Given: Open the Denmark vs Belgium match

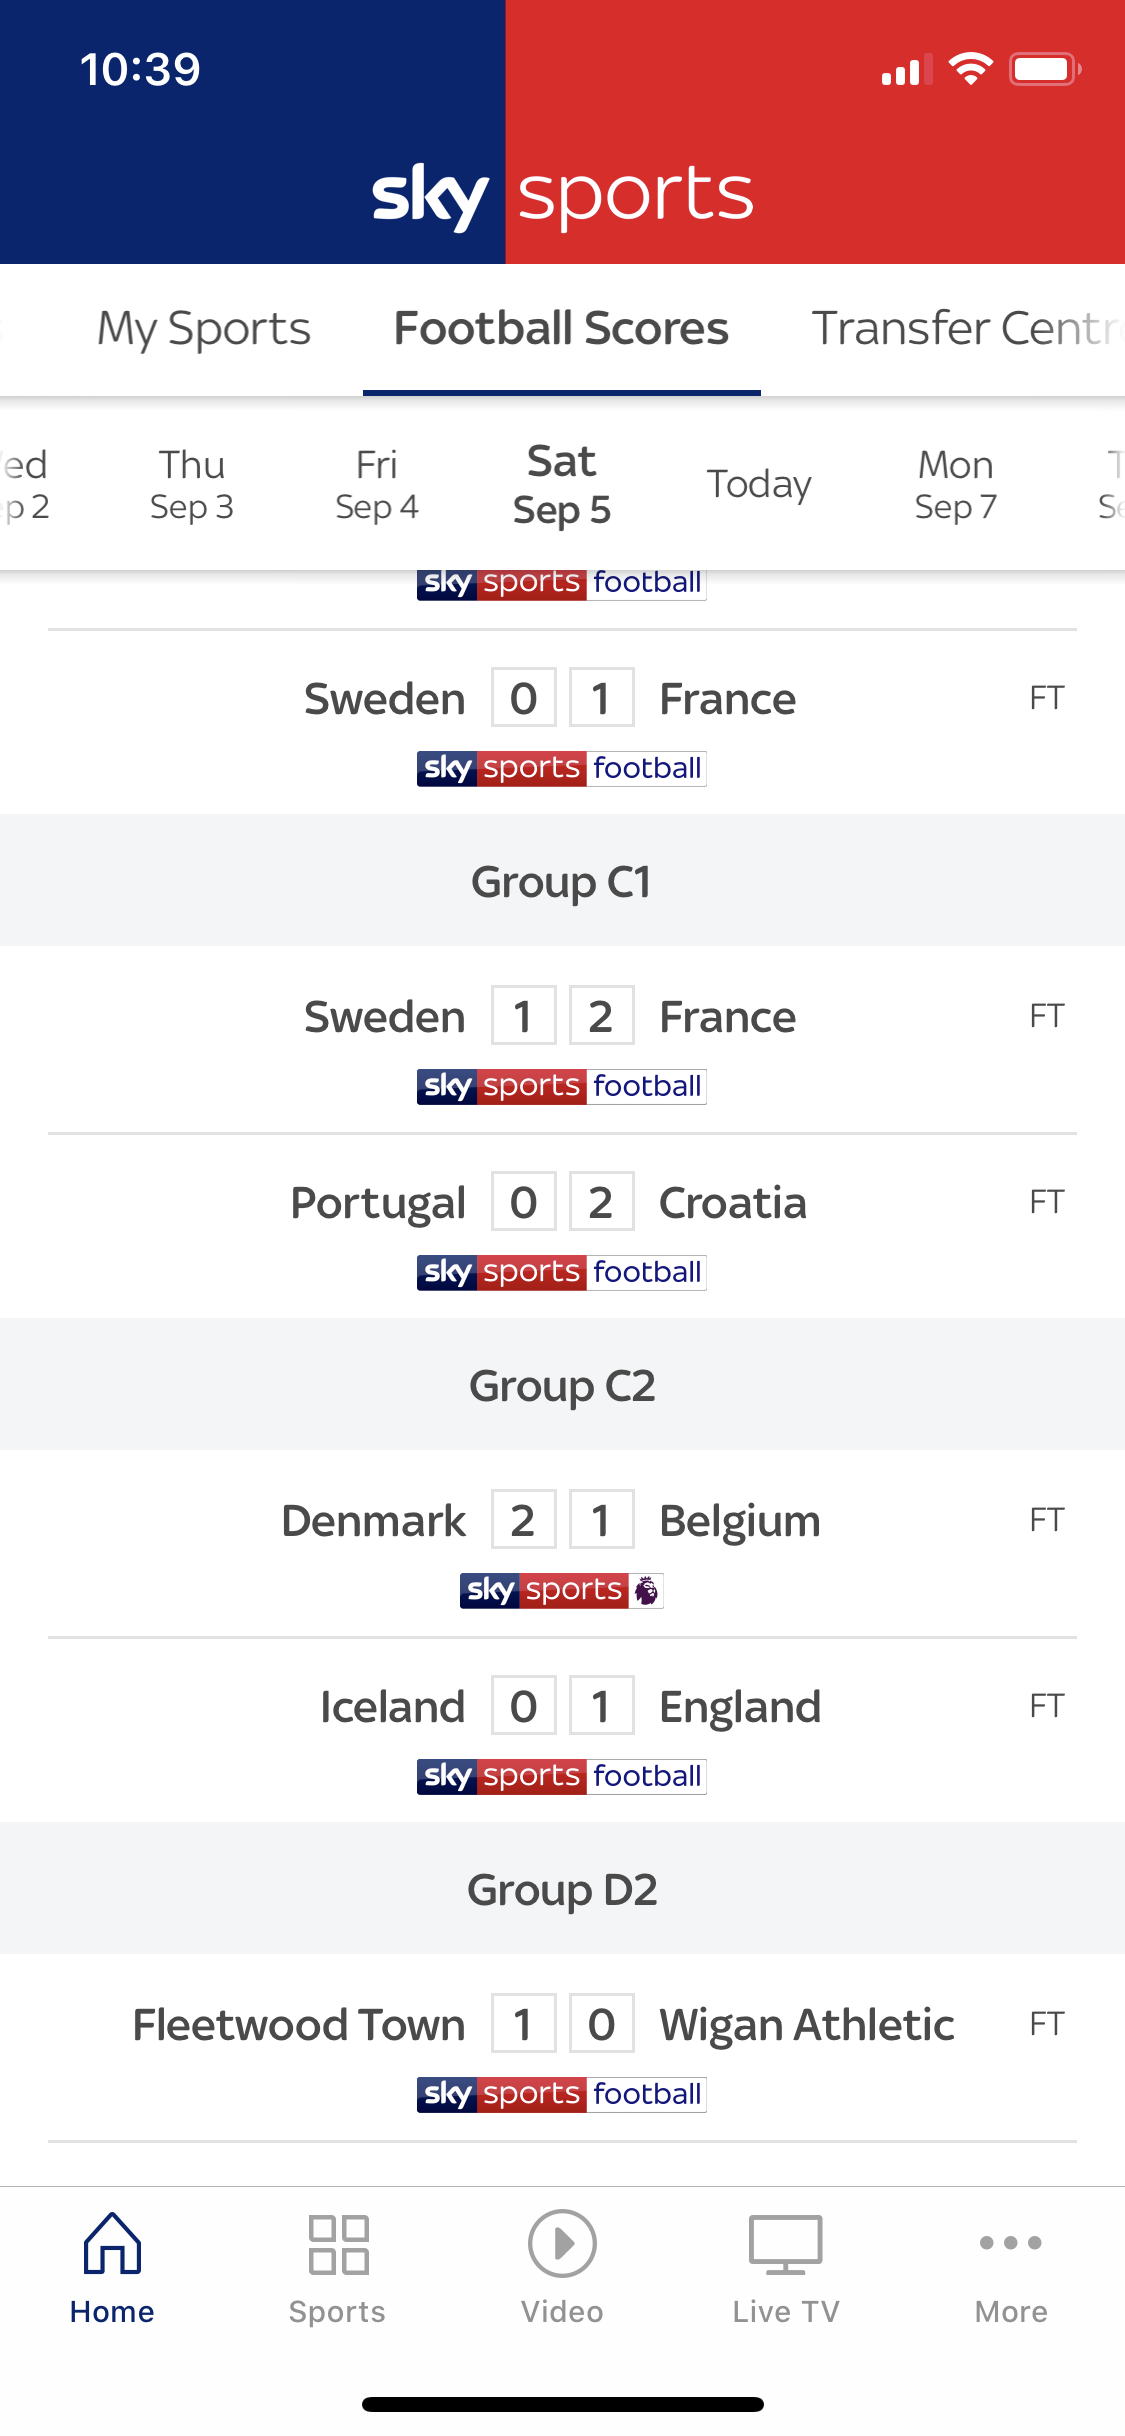Looking at the screenshot, I should pyautogui.click(x=562, y=1521).
